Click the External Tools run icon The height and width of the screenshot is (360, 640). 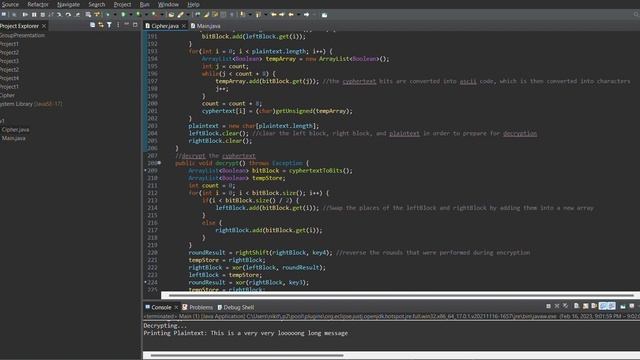(x=154, y=14)
